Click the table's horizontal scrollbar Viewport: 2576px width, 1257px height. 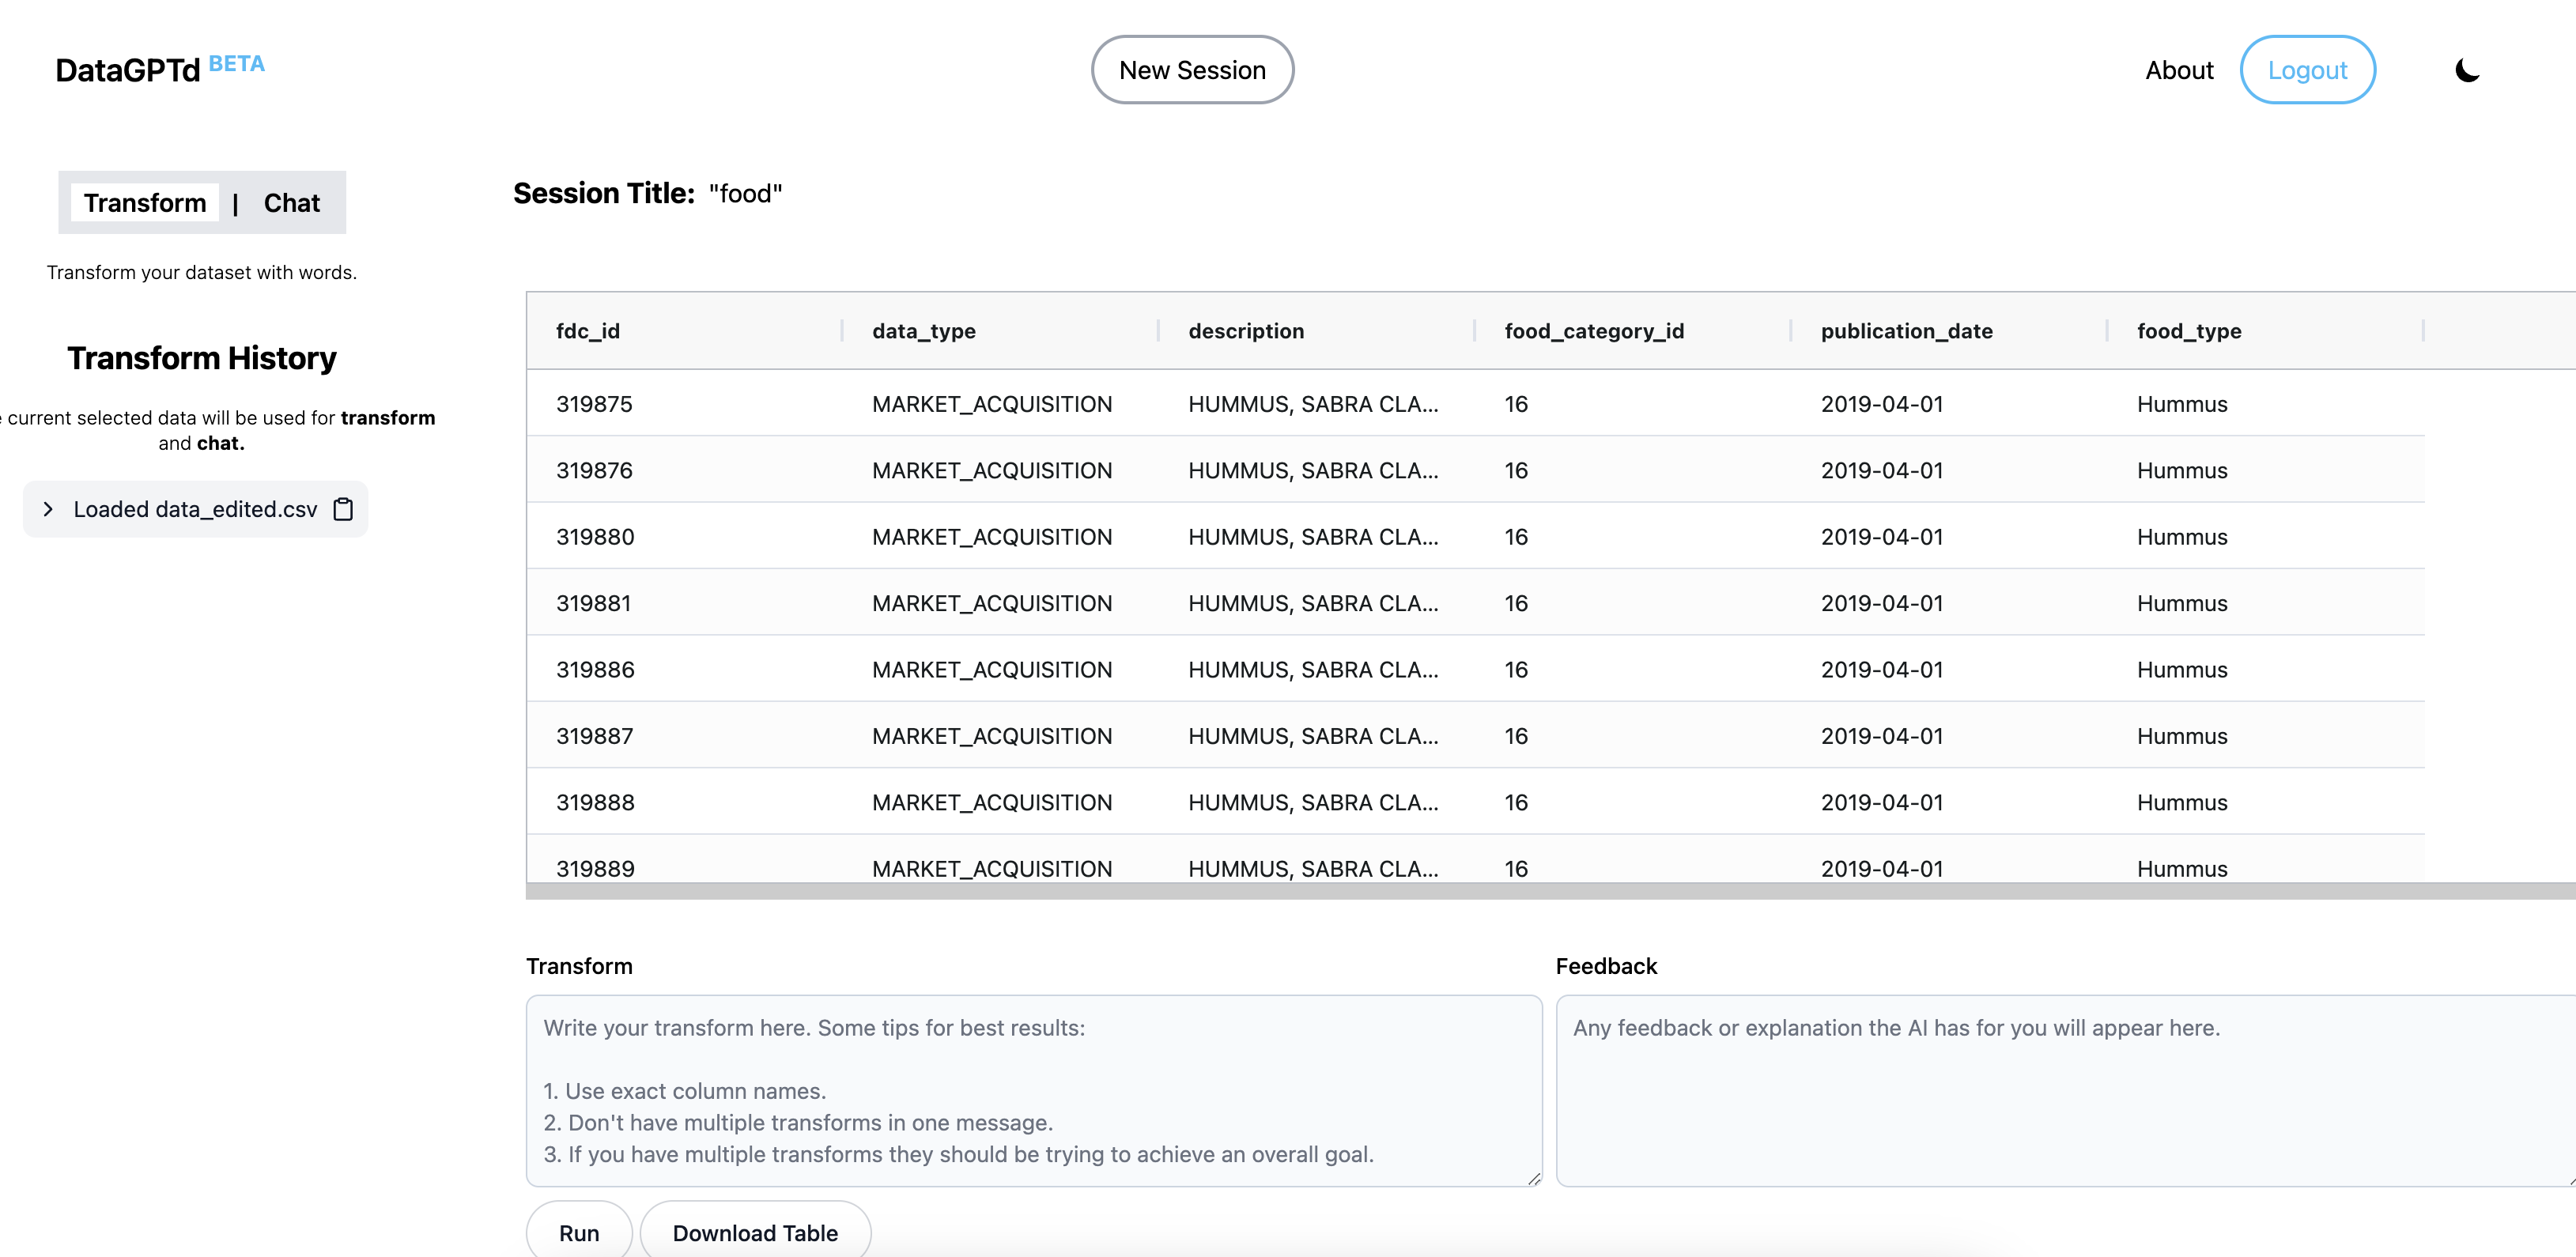coord(1550,891)
